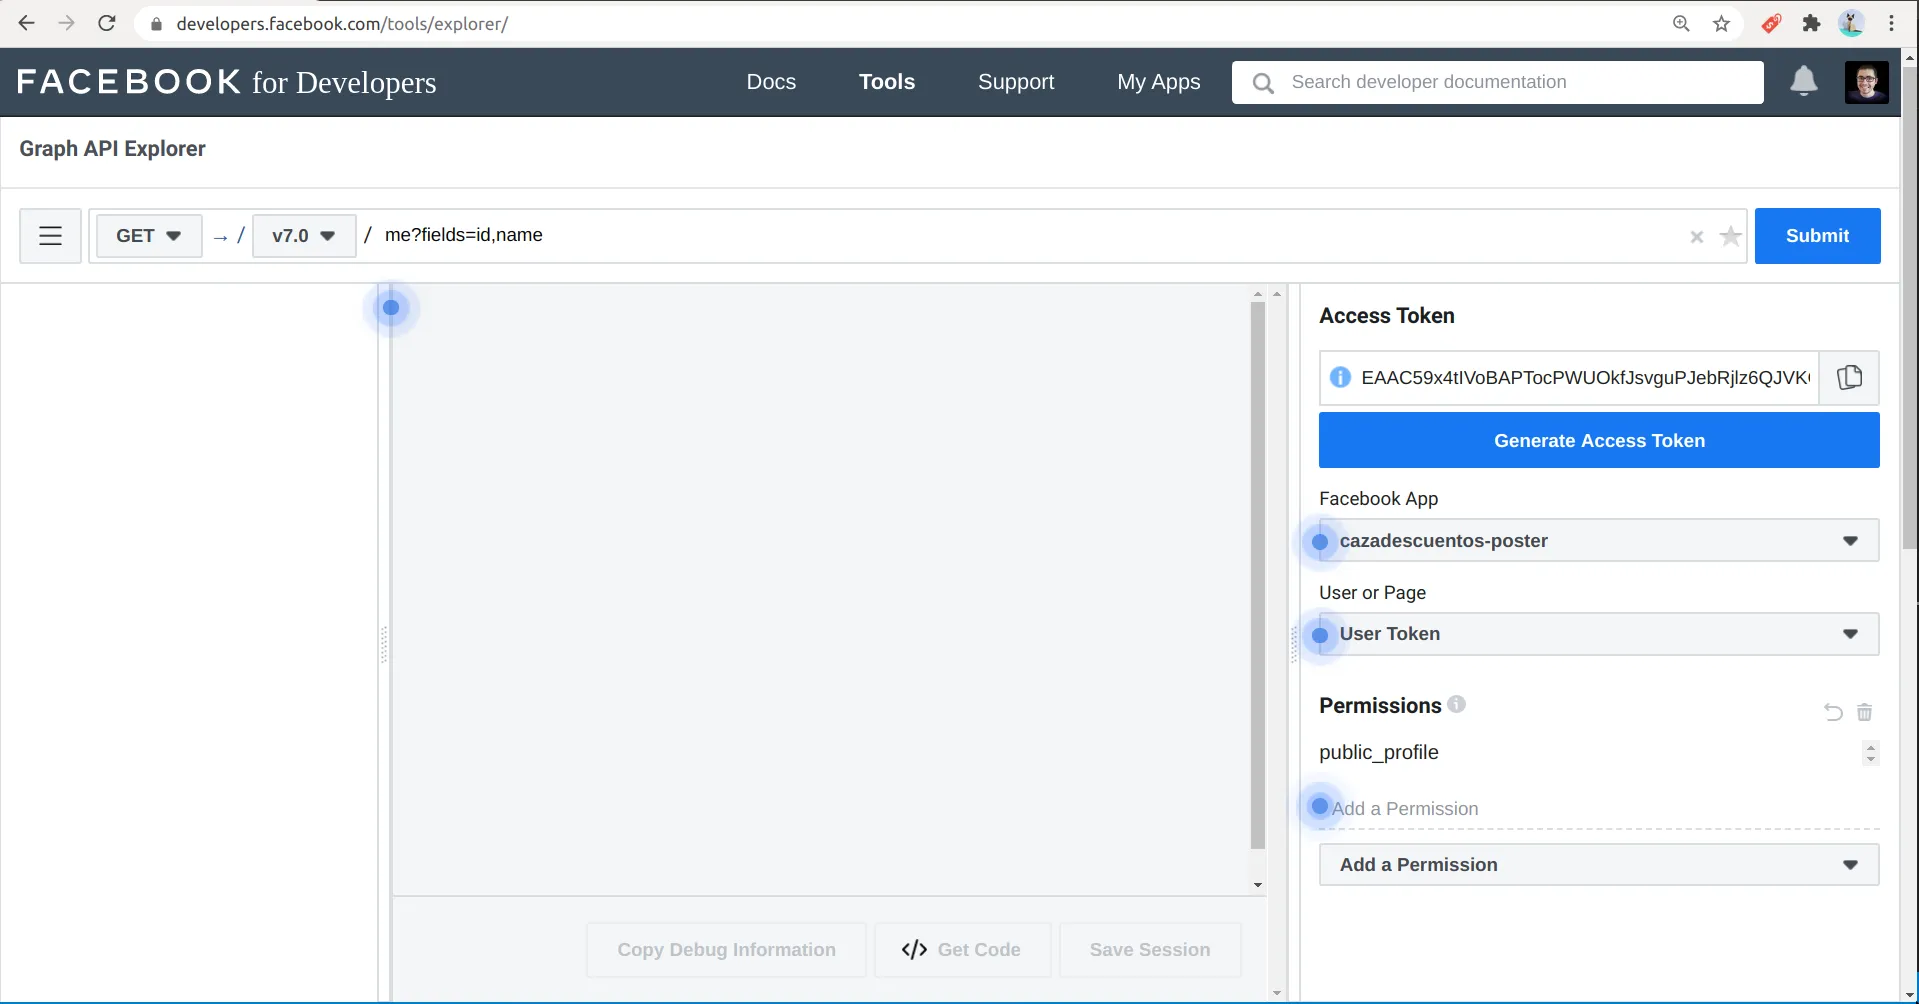This screenshot has width=1919, height=1004.
Task: Open the Chrome profile avatar
Action: click(1851, 23)
